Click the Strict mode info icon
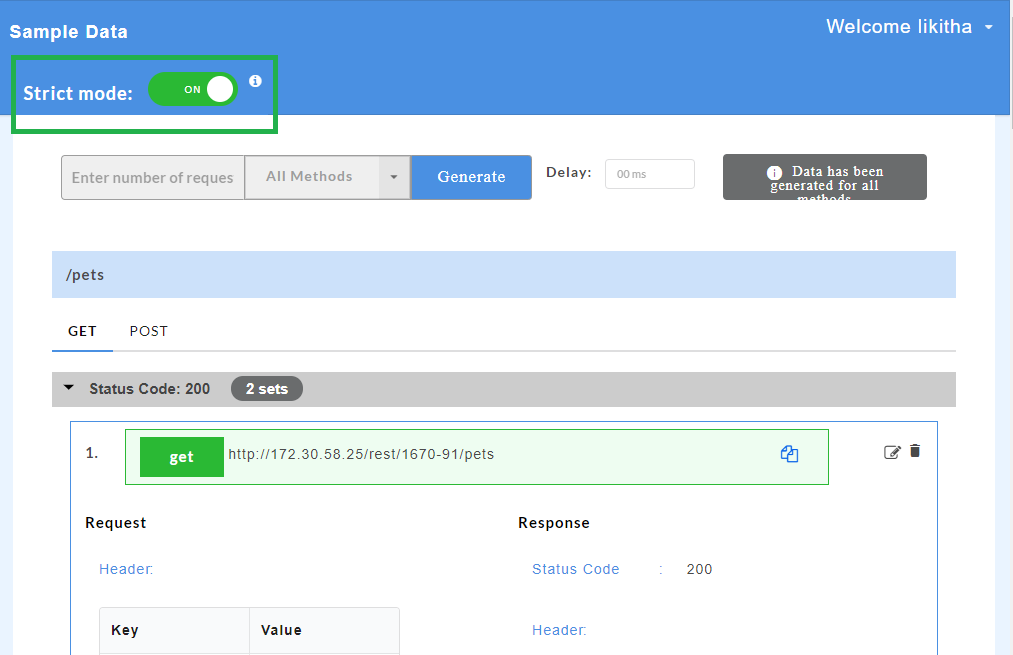1013x655 pixels. point(255,81)
